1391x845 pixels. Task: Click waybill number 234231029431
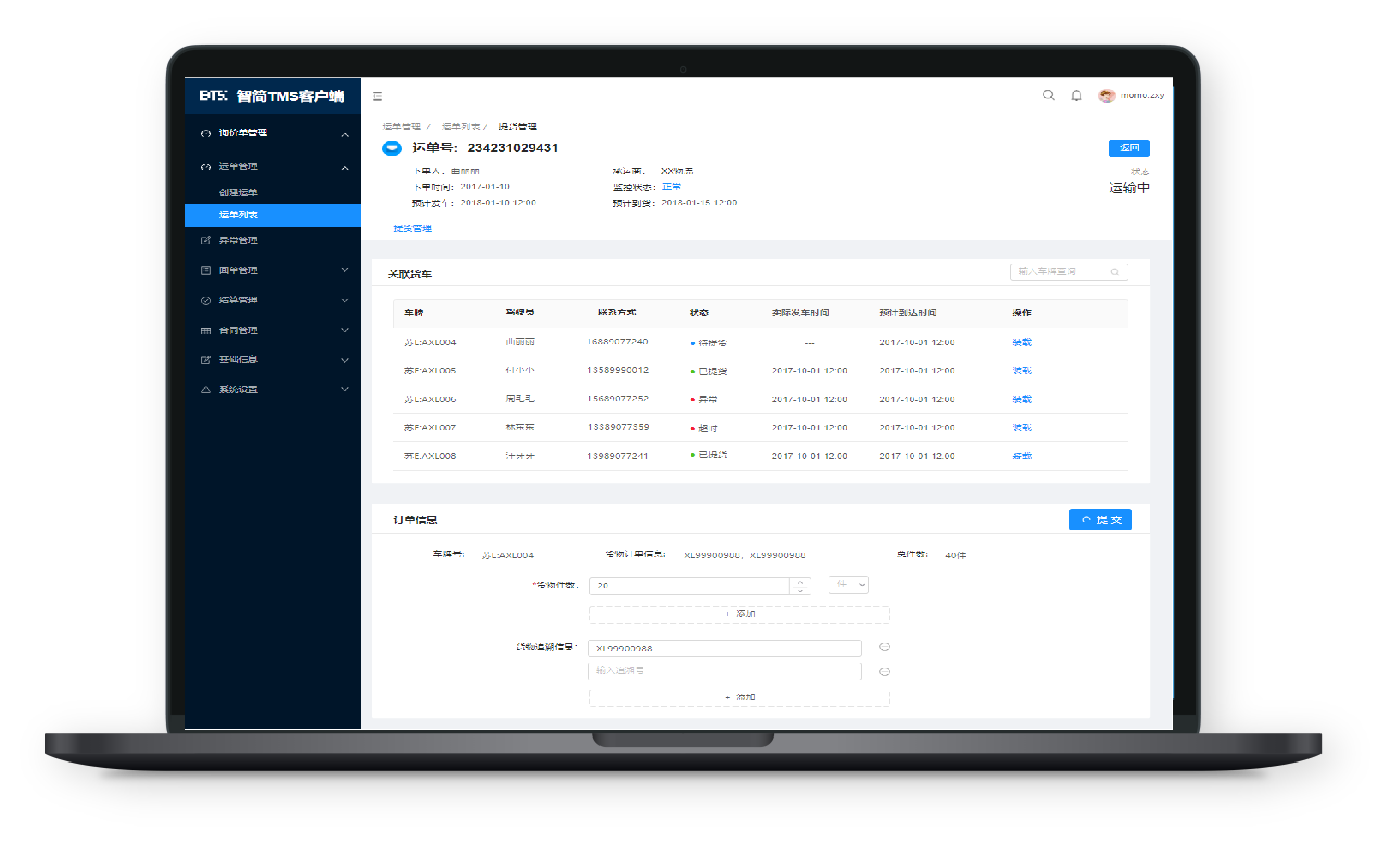pos(513,148)
